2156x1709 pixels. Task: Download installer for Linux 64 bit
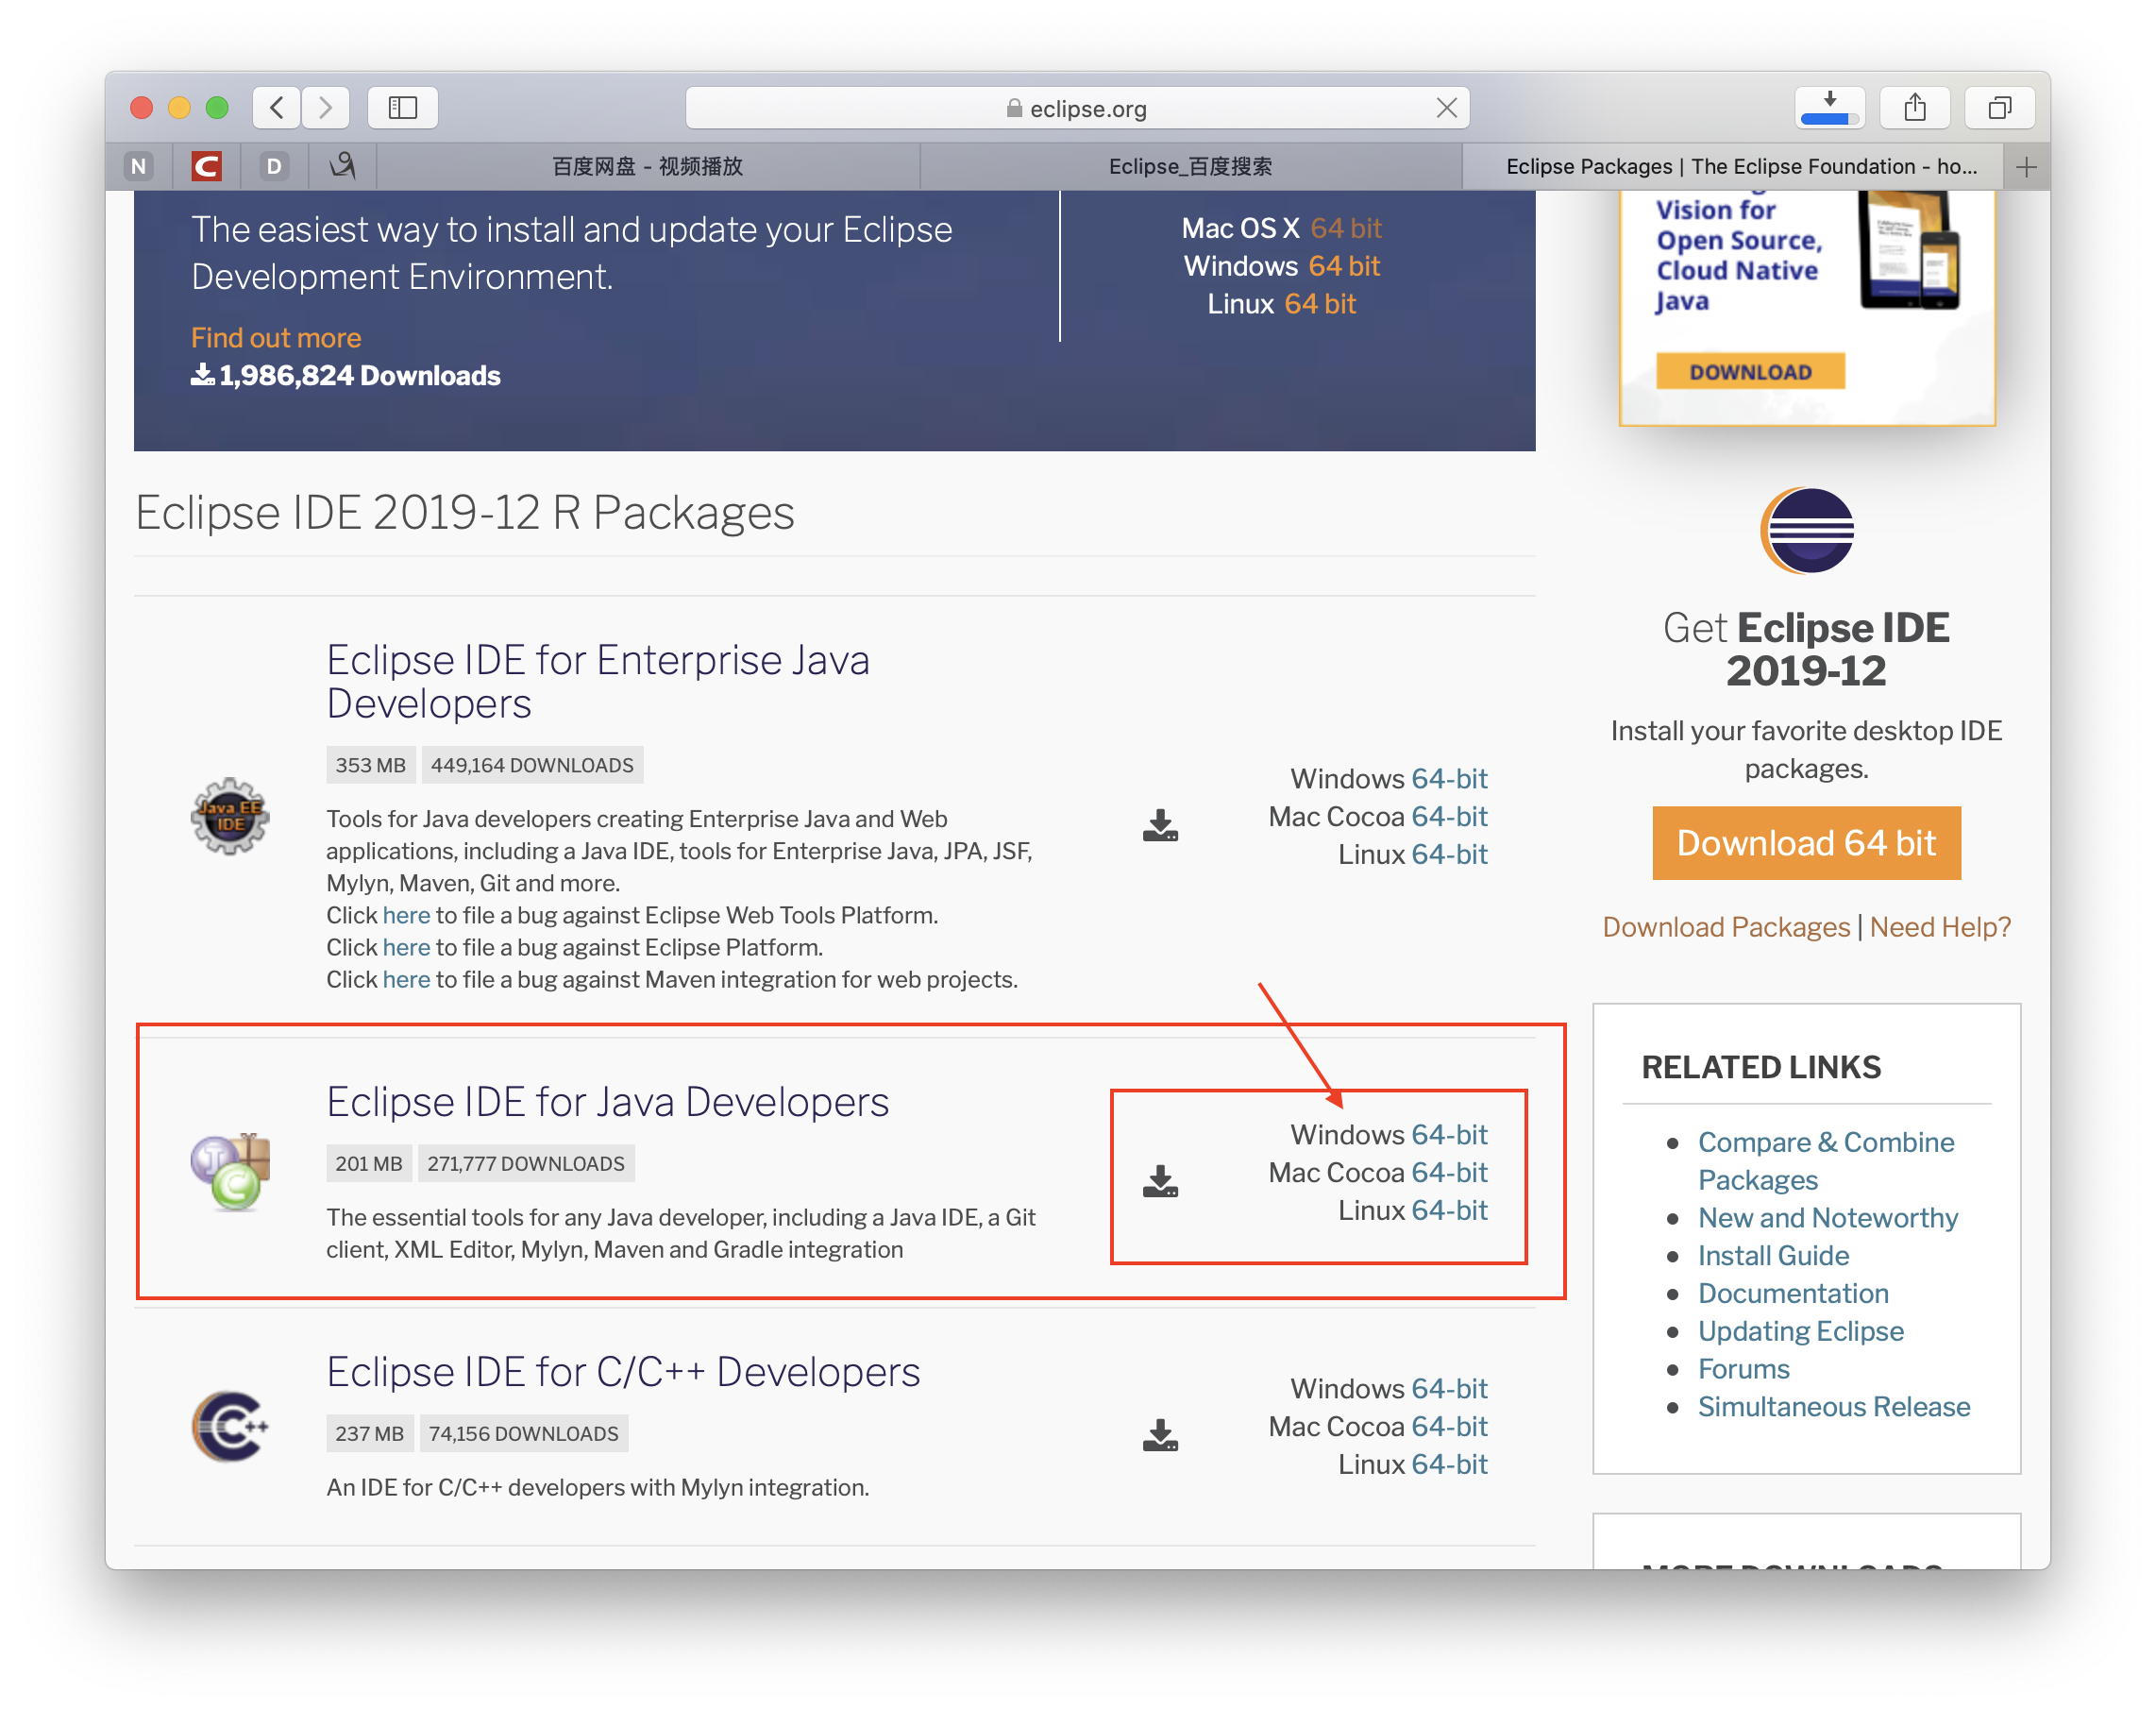click(x=1320, y=304)
